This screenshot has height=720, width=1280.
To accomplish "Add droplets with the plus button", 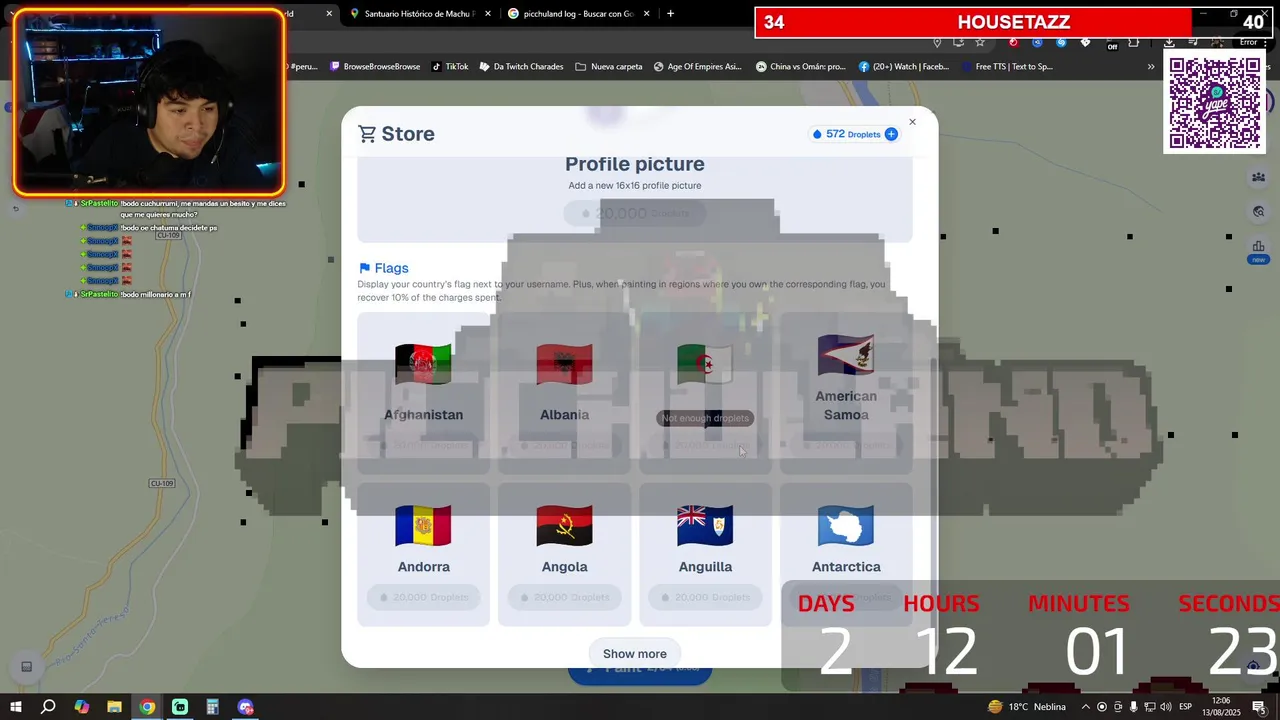I will 891,134.
